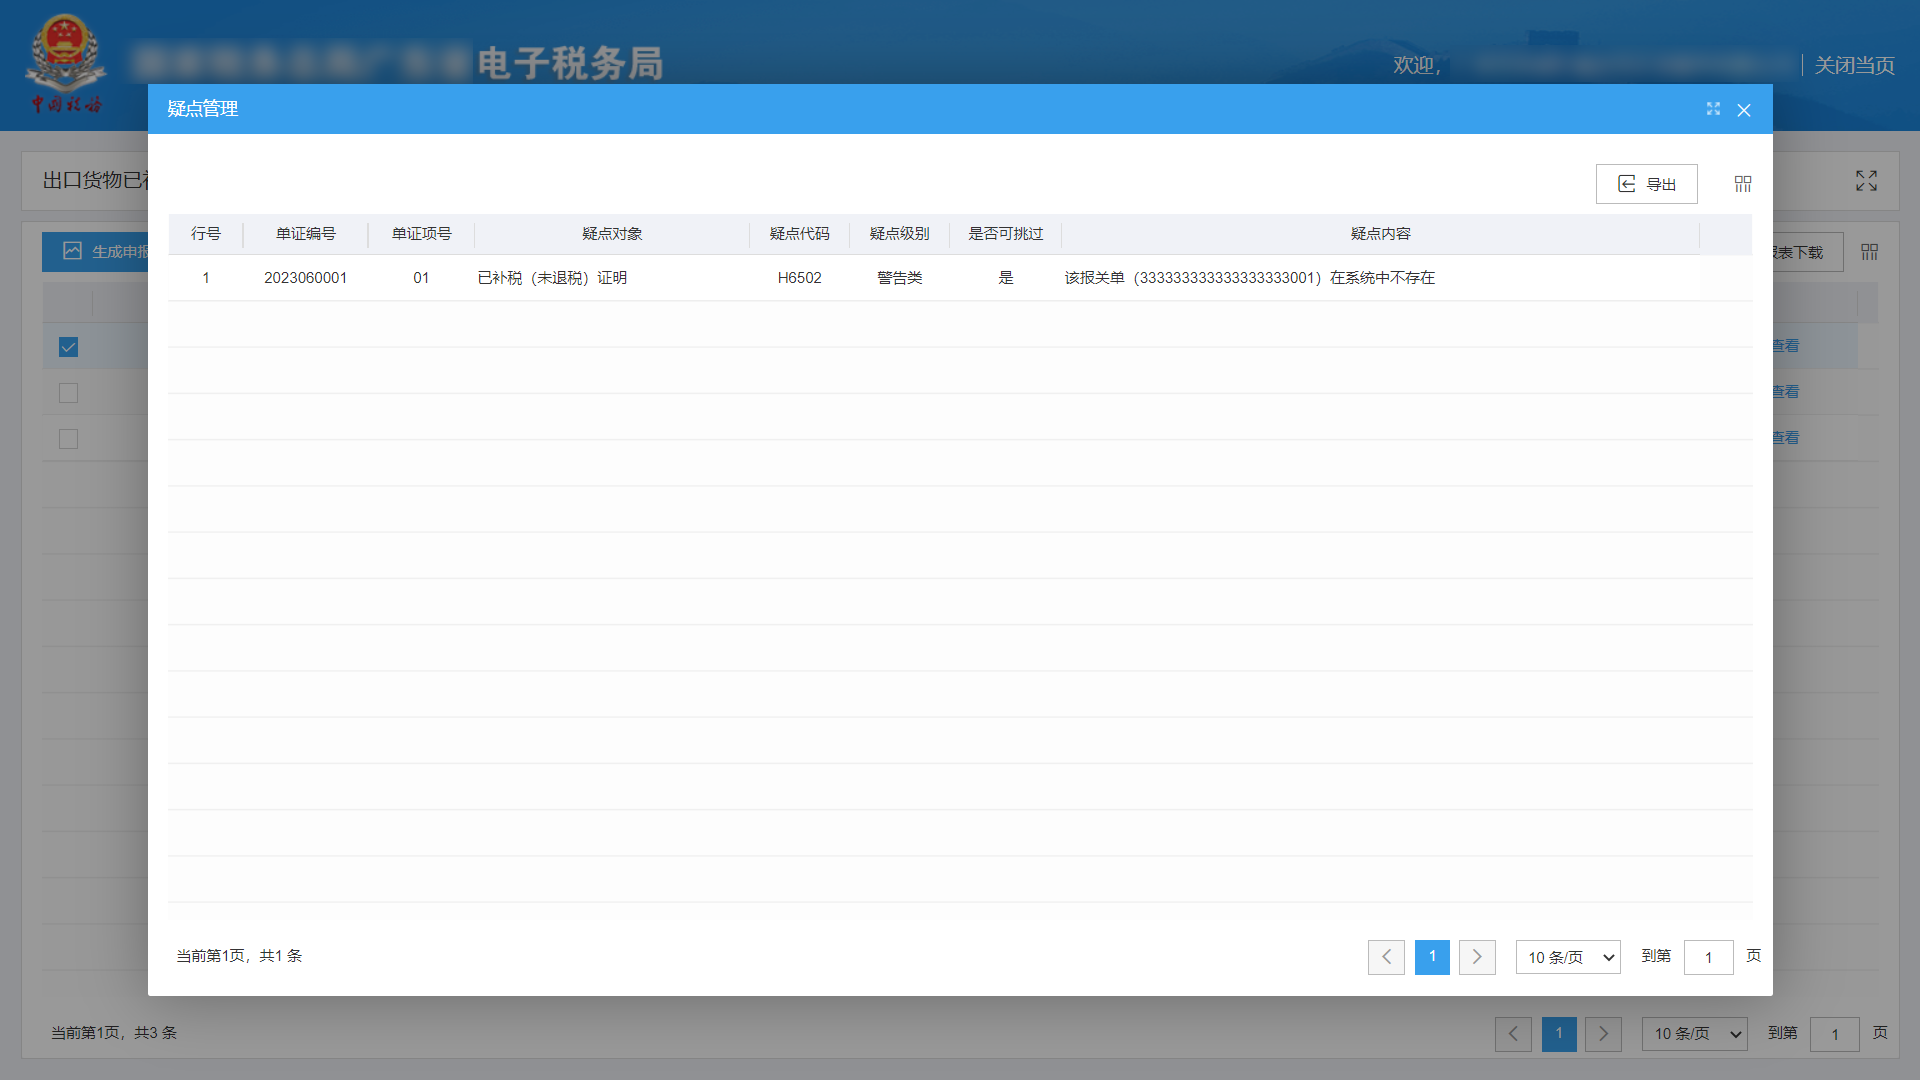
Task: Open column settings grid icon in dialog
Action: tap(1743, 184)
